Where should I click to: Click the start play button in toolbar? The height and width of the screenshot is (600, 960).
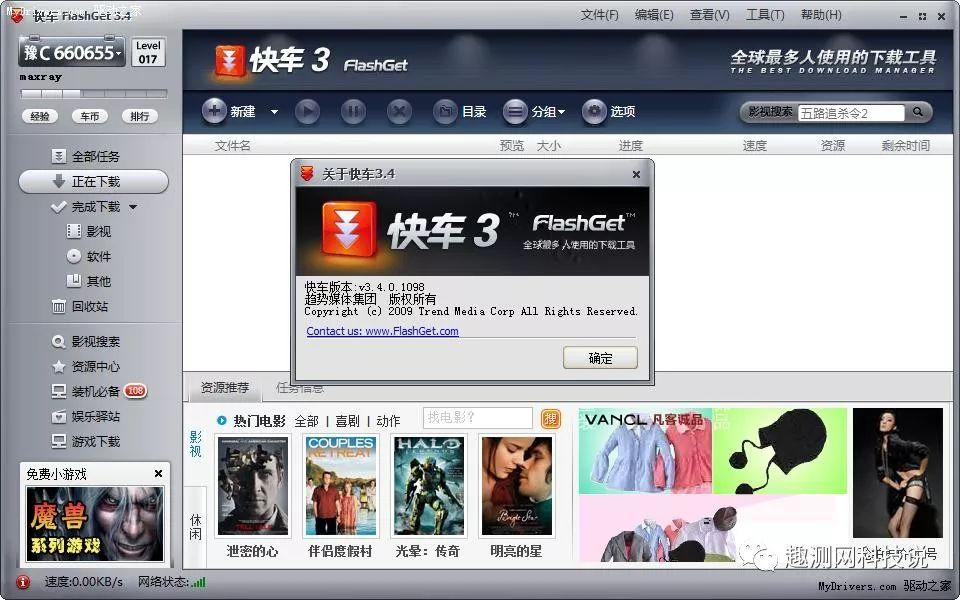tap(307, 111)
